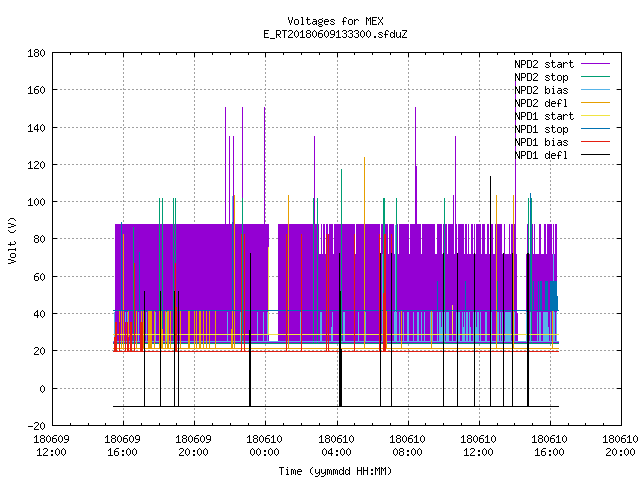The image size is (640, 480).
Task: Click the '180609 16:00' x-axis tick label
Action: [122, 446]
